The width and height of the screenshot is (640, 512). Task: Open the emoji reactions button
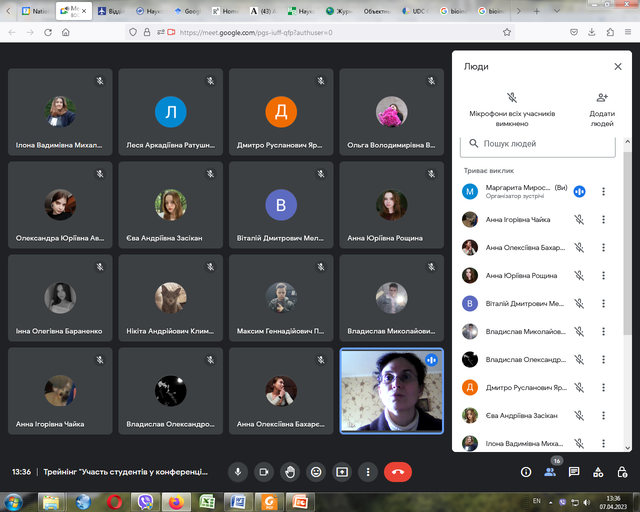[317, 470]
